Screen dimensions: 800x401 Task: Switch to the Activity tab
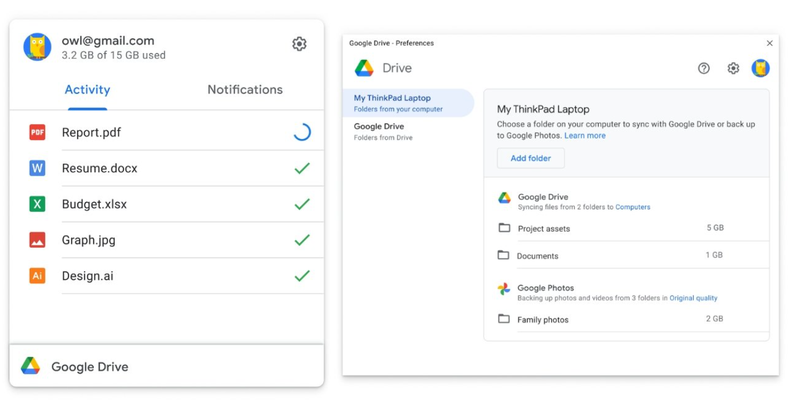point(87,90)
